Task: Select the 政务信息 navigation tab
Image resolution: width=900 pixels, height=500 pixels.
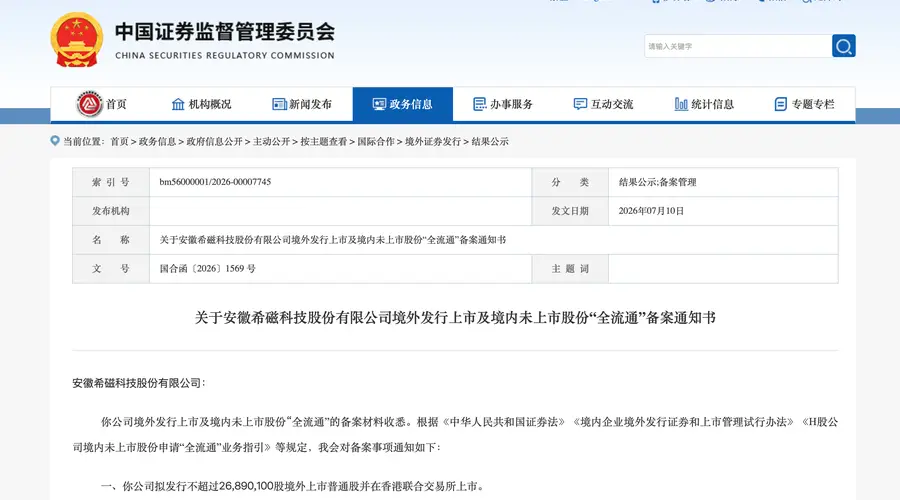Action: pos(402,104)
